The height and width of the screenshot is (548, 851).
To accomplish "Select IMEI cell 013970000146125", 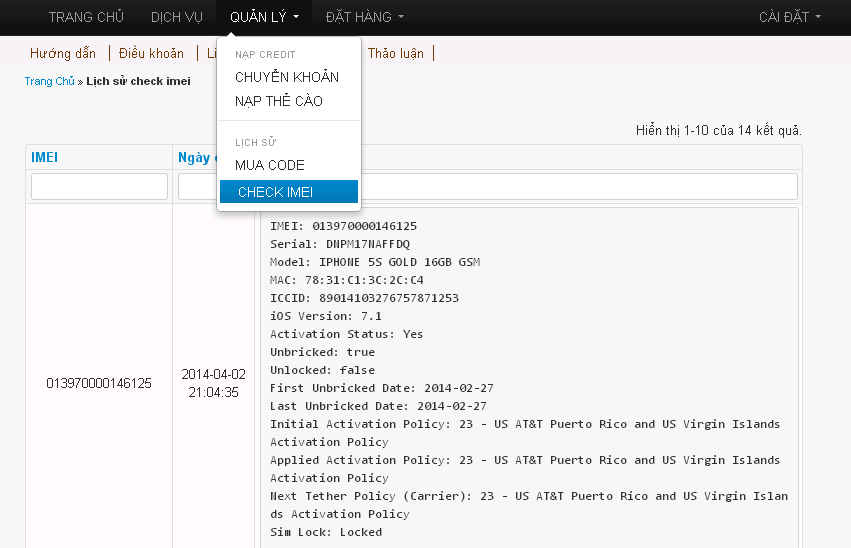I will coord(99,383).
